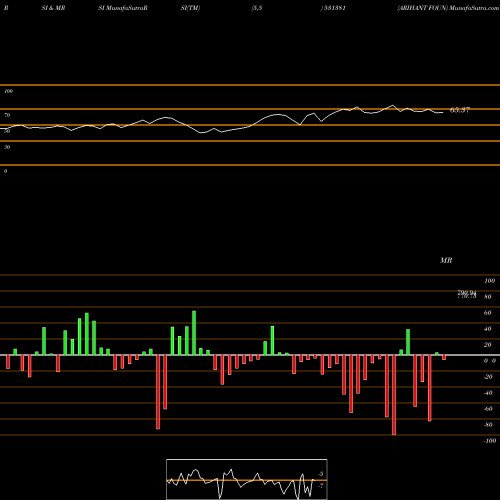This screenshot has height=500, width=500.
Task: Click the RSI left axis label 50
Action: (x=7, y=131)
